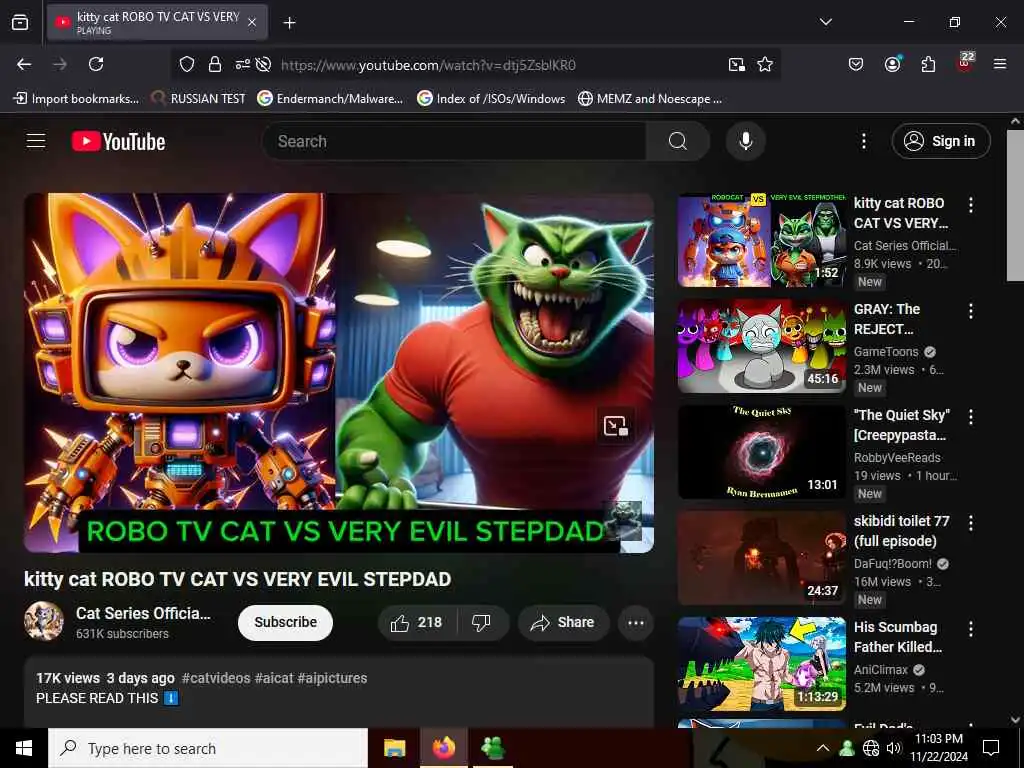This screenshot has height=768, width=1024.
Task: Open RUSSIAN TEST bookmark
Action: tap(198, 99)
